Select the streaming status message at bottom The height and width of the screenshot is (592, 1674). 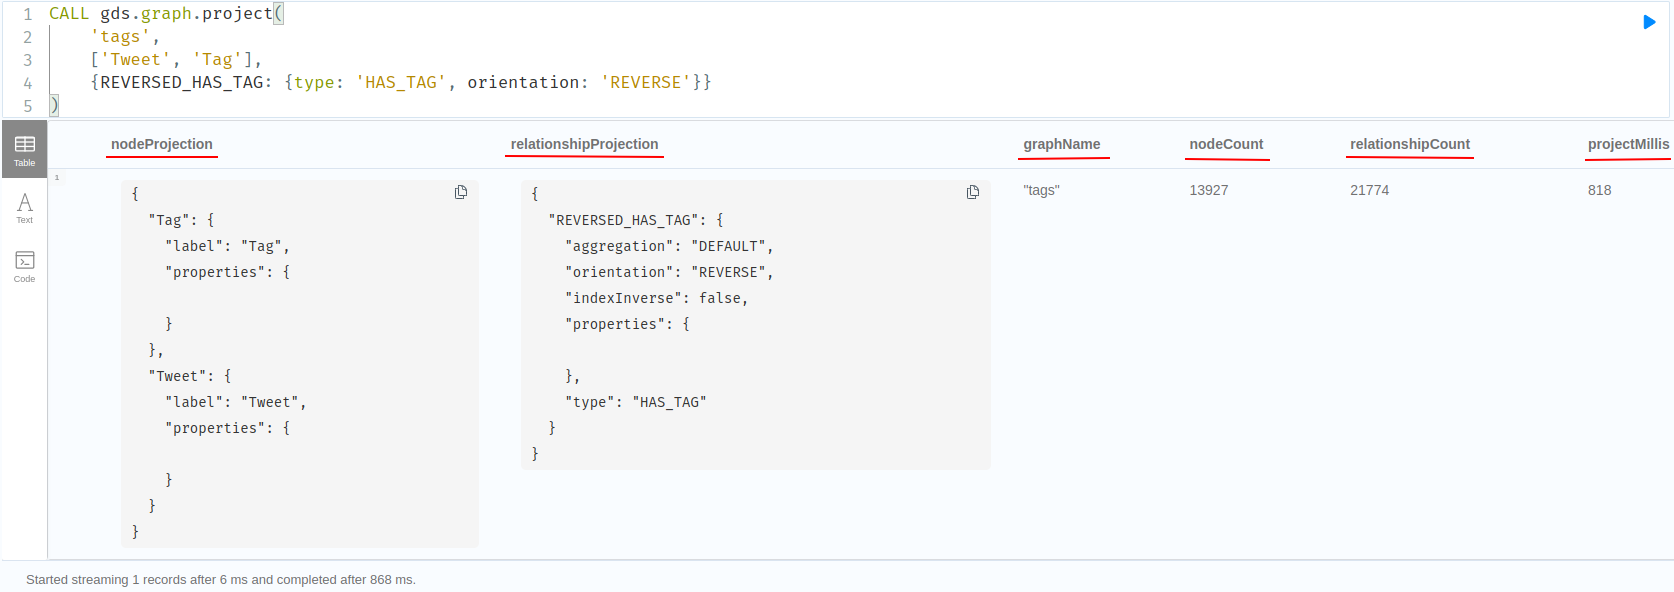(221, 580)
